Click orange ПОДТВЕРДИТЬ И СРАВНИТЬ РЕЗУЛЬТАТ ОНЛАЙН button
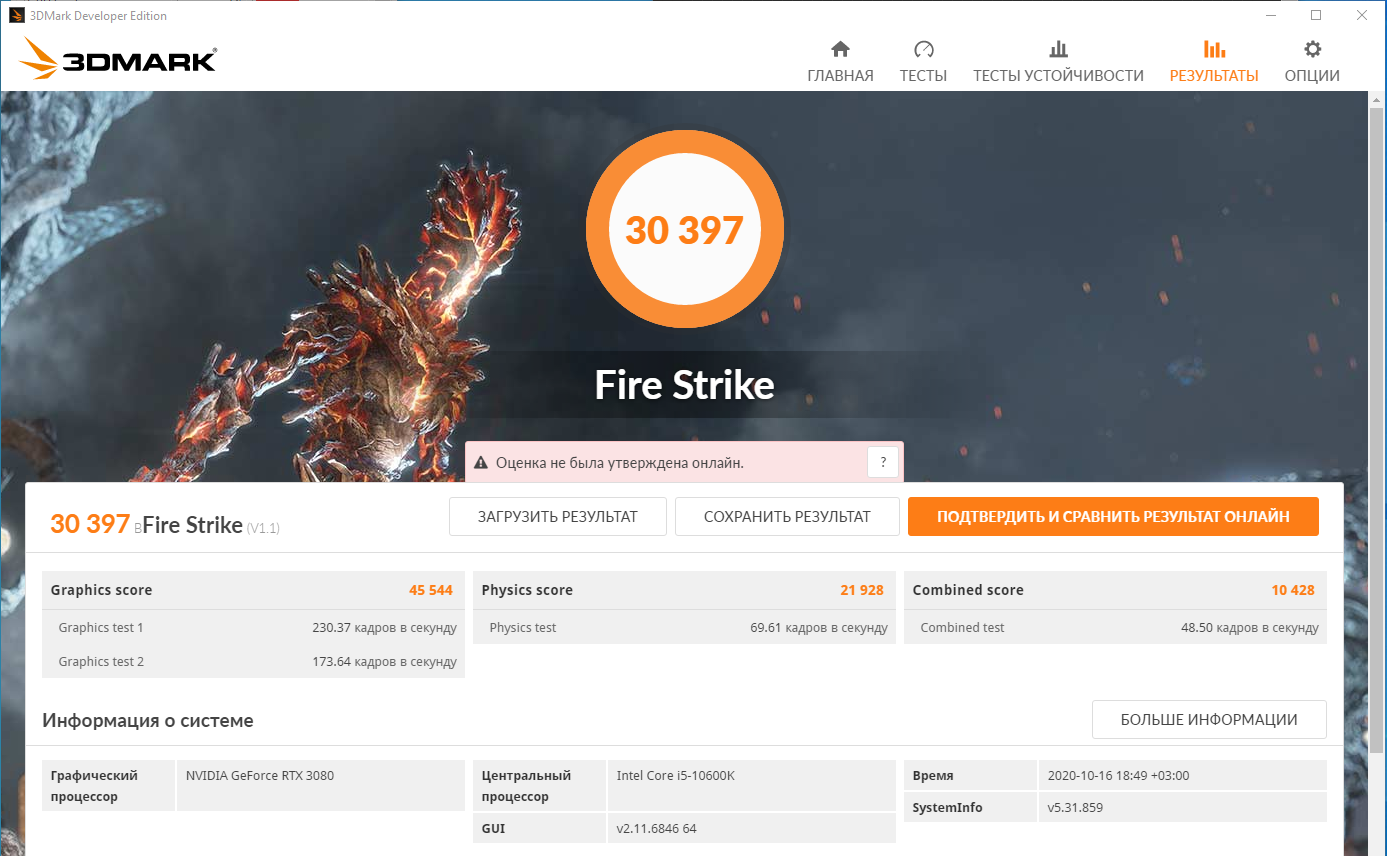The width and height of the screenshot is (1387, 856). [1113, 517]
